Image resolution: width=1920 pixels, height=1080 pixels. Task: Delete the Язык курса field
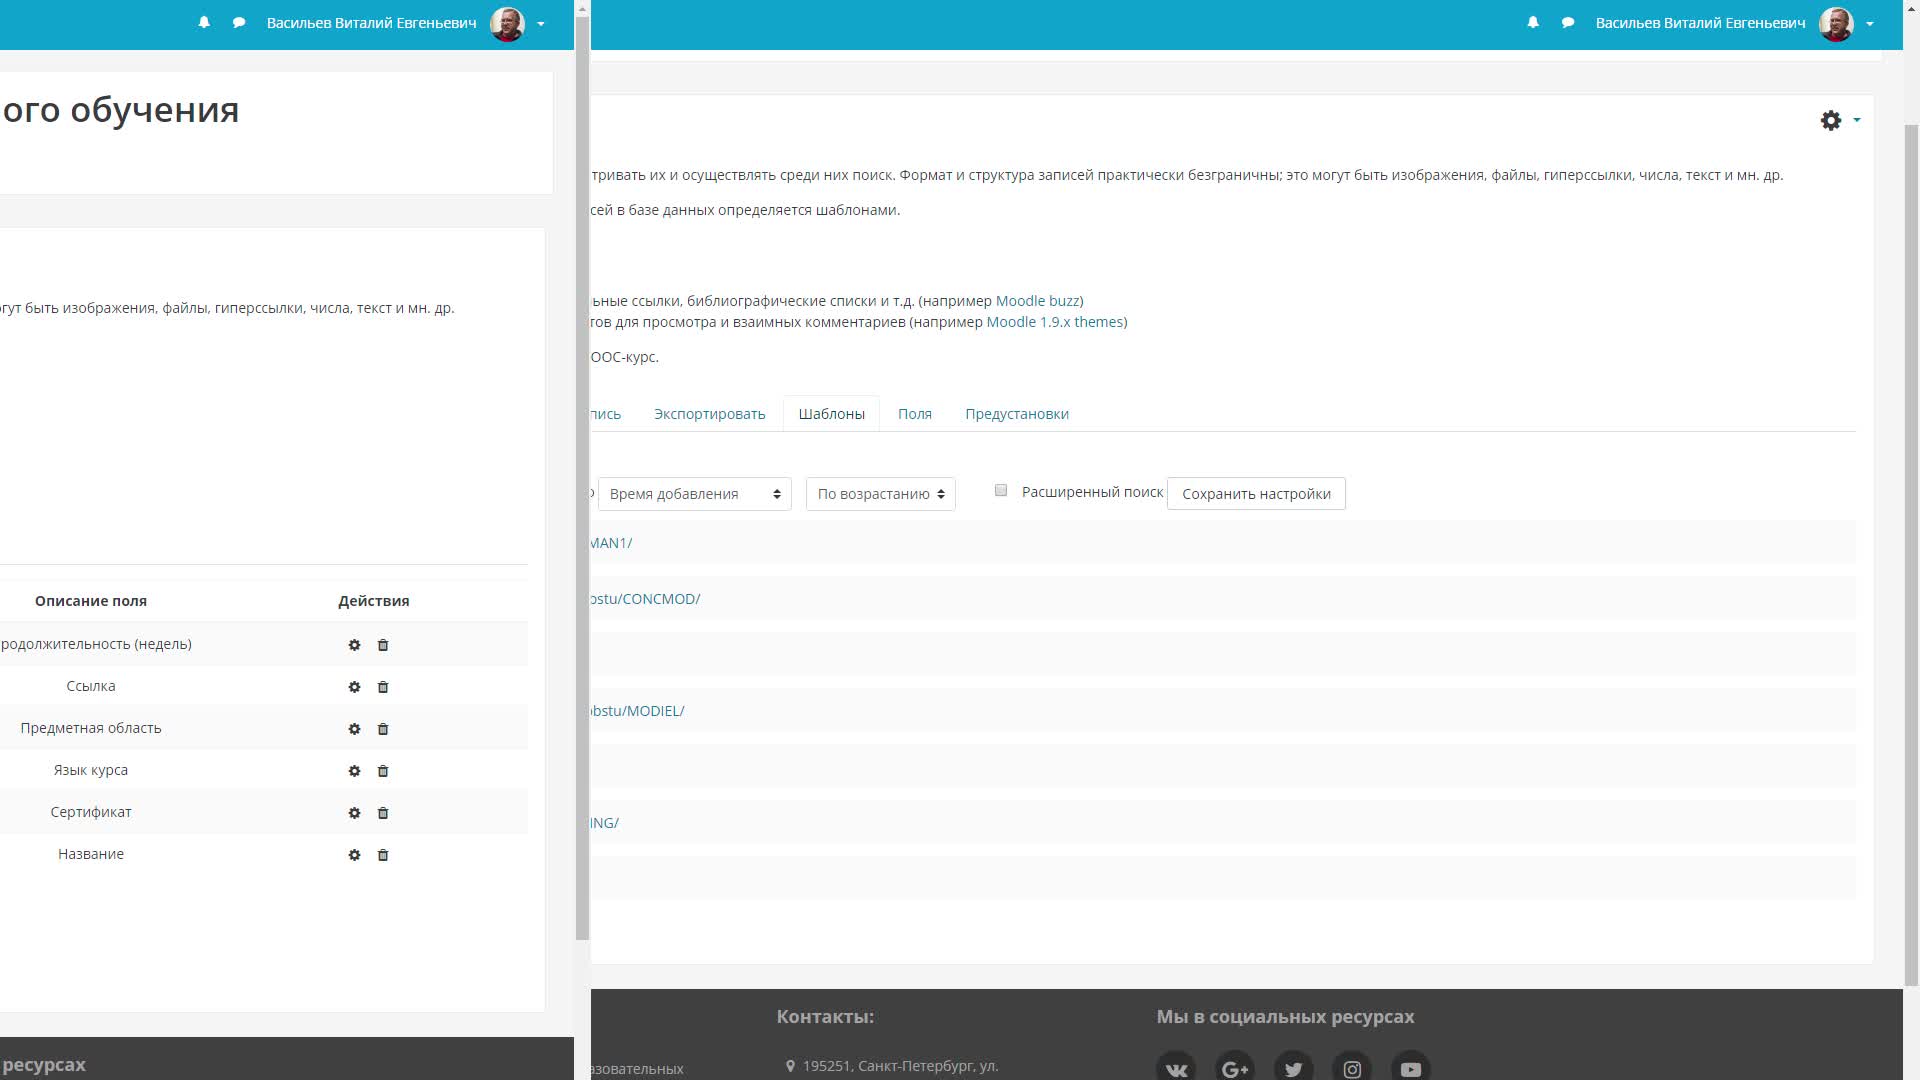[x=383, y=771]
